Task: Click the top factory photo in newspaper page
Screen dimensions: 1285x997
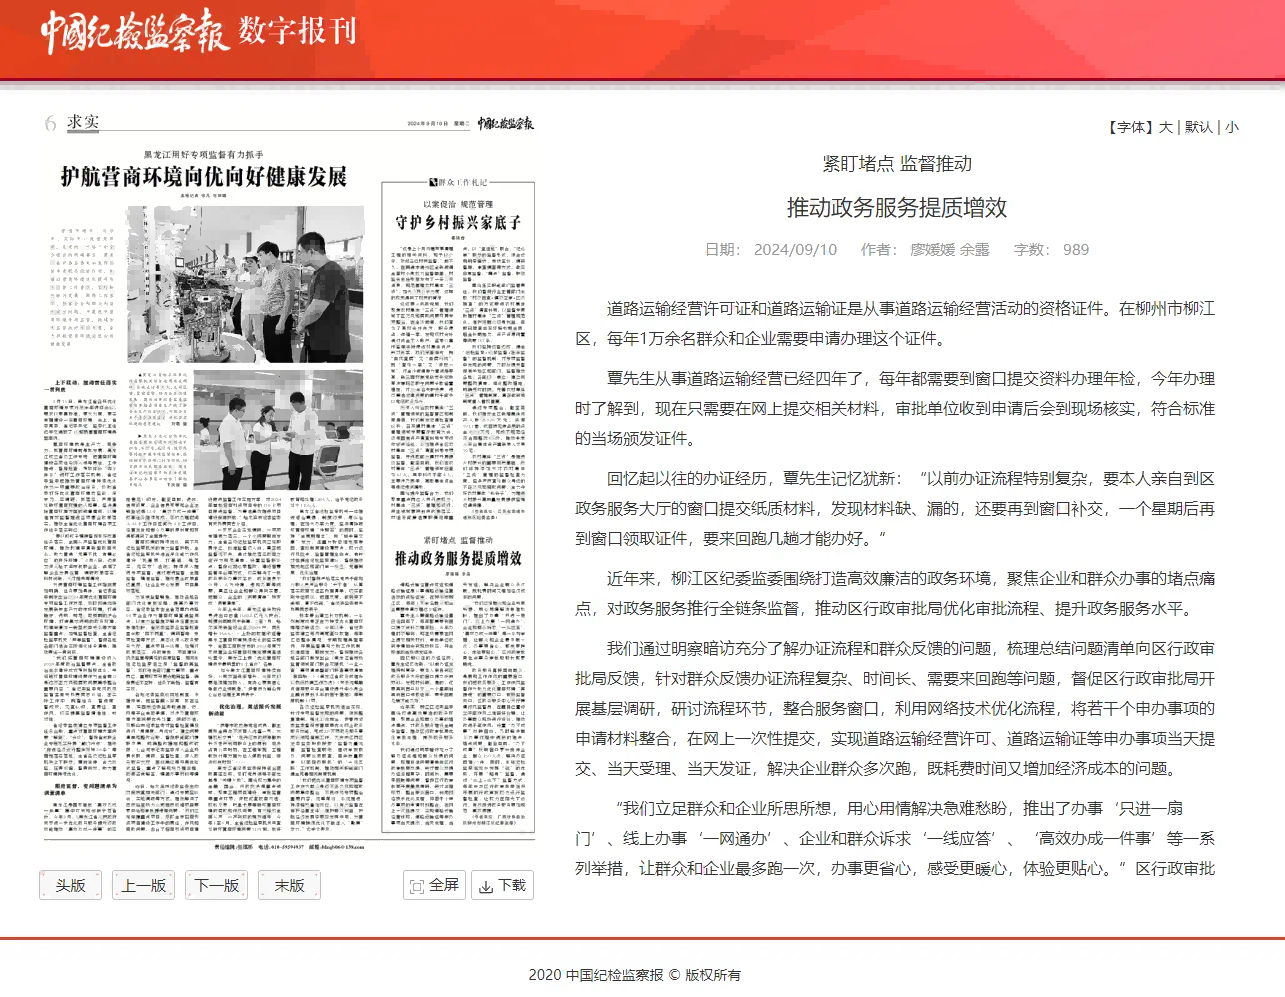Action: click(245, 284)
